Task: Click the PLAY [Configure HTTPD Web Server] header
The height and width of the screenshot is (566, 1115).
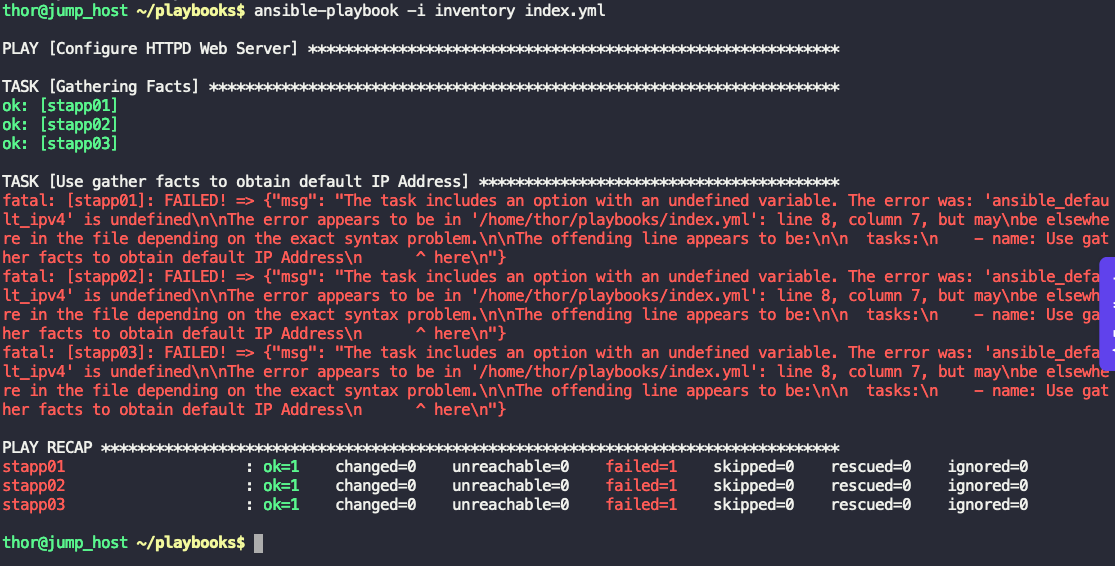Action: coord(150,49)
